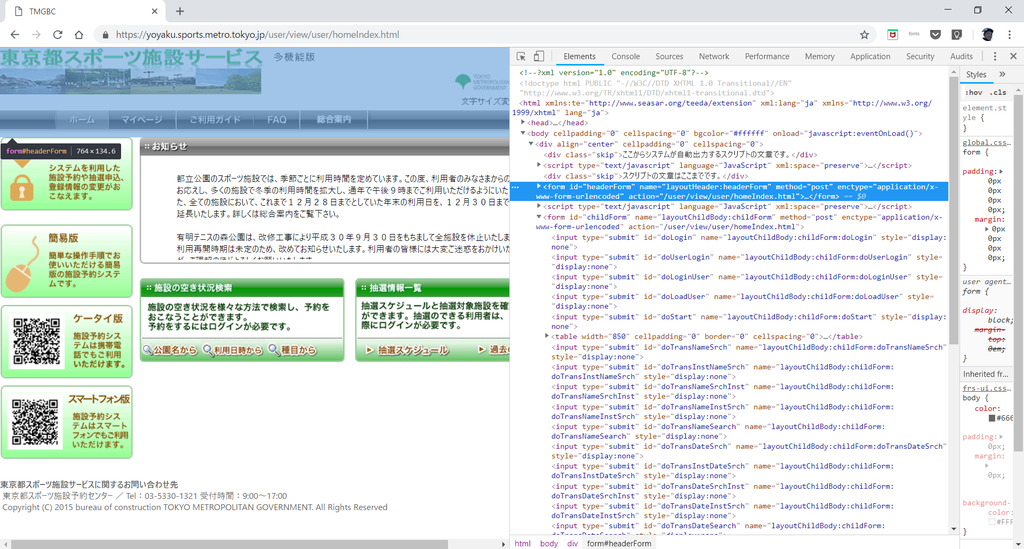Switch to the Audits DevTools tab
The width and height of the screenshot is (1024, 549).
(x=961, y=56)
